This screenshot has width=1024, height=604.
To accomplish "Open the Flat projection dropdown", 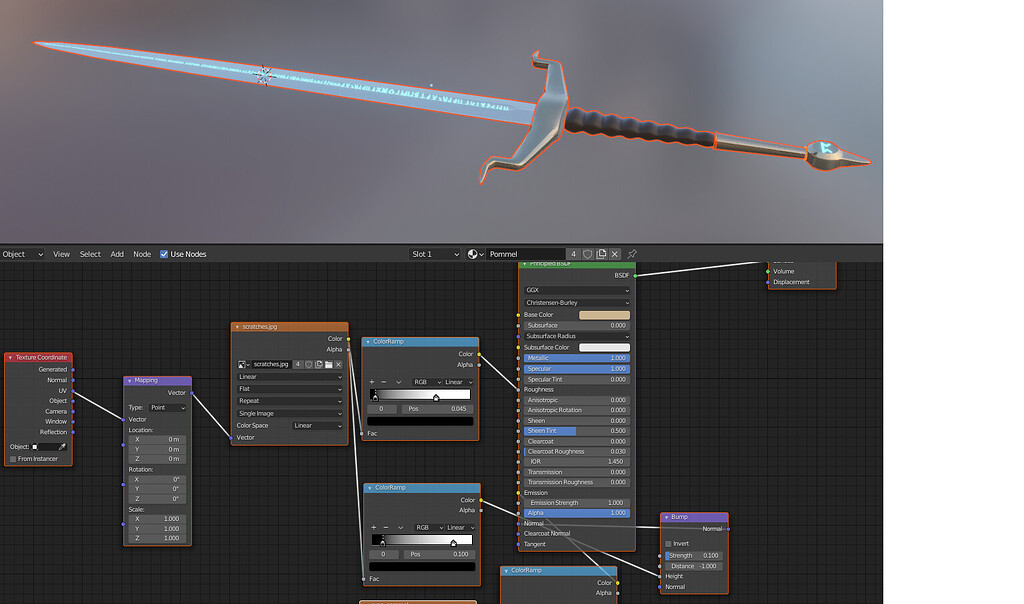I will coord(289,389).
